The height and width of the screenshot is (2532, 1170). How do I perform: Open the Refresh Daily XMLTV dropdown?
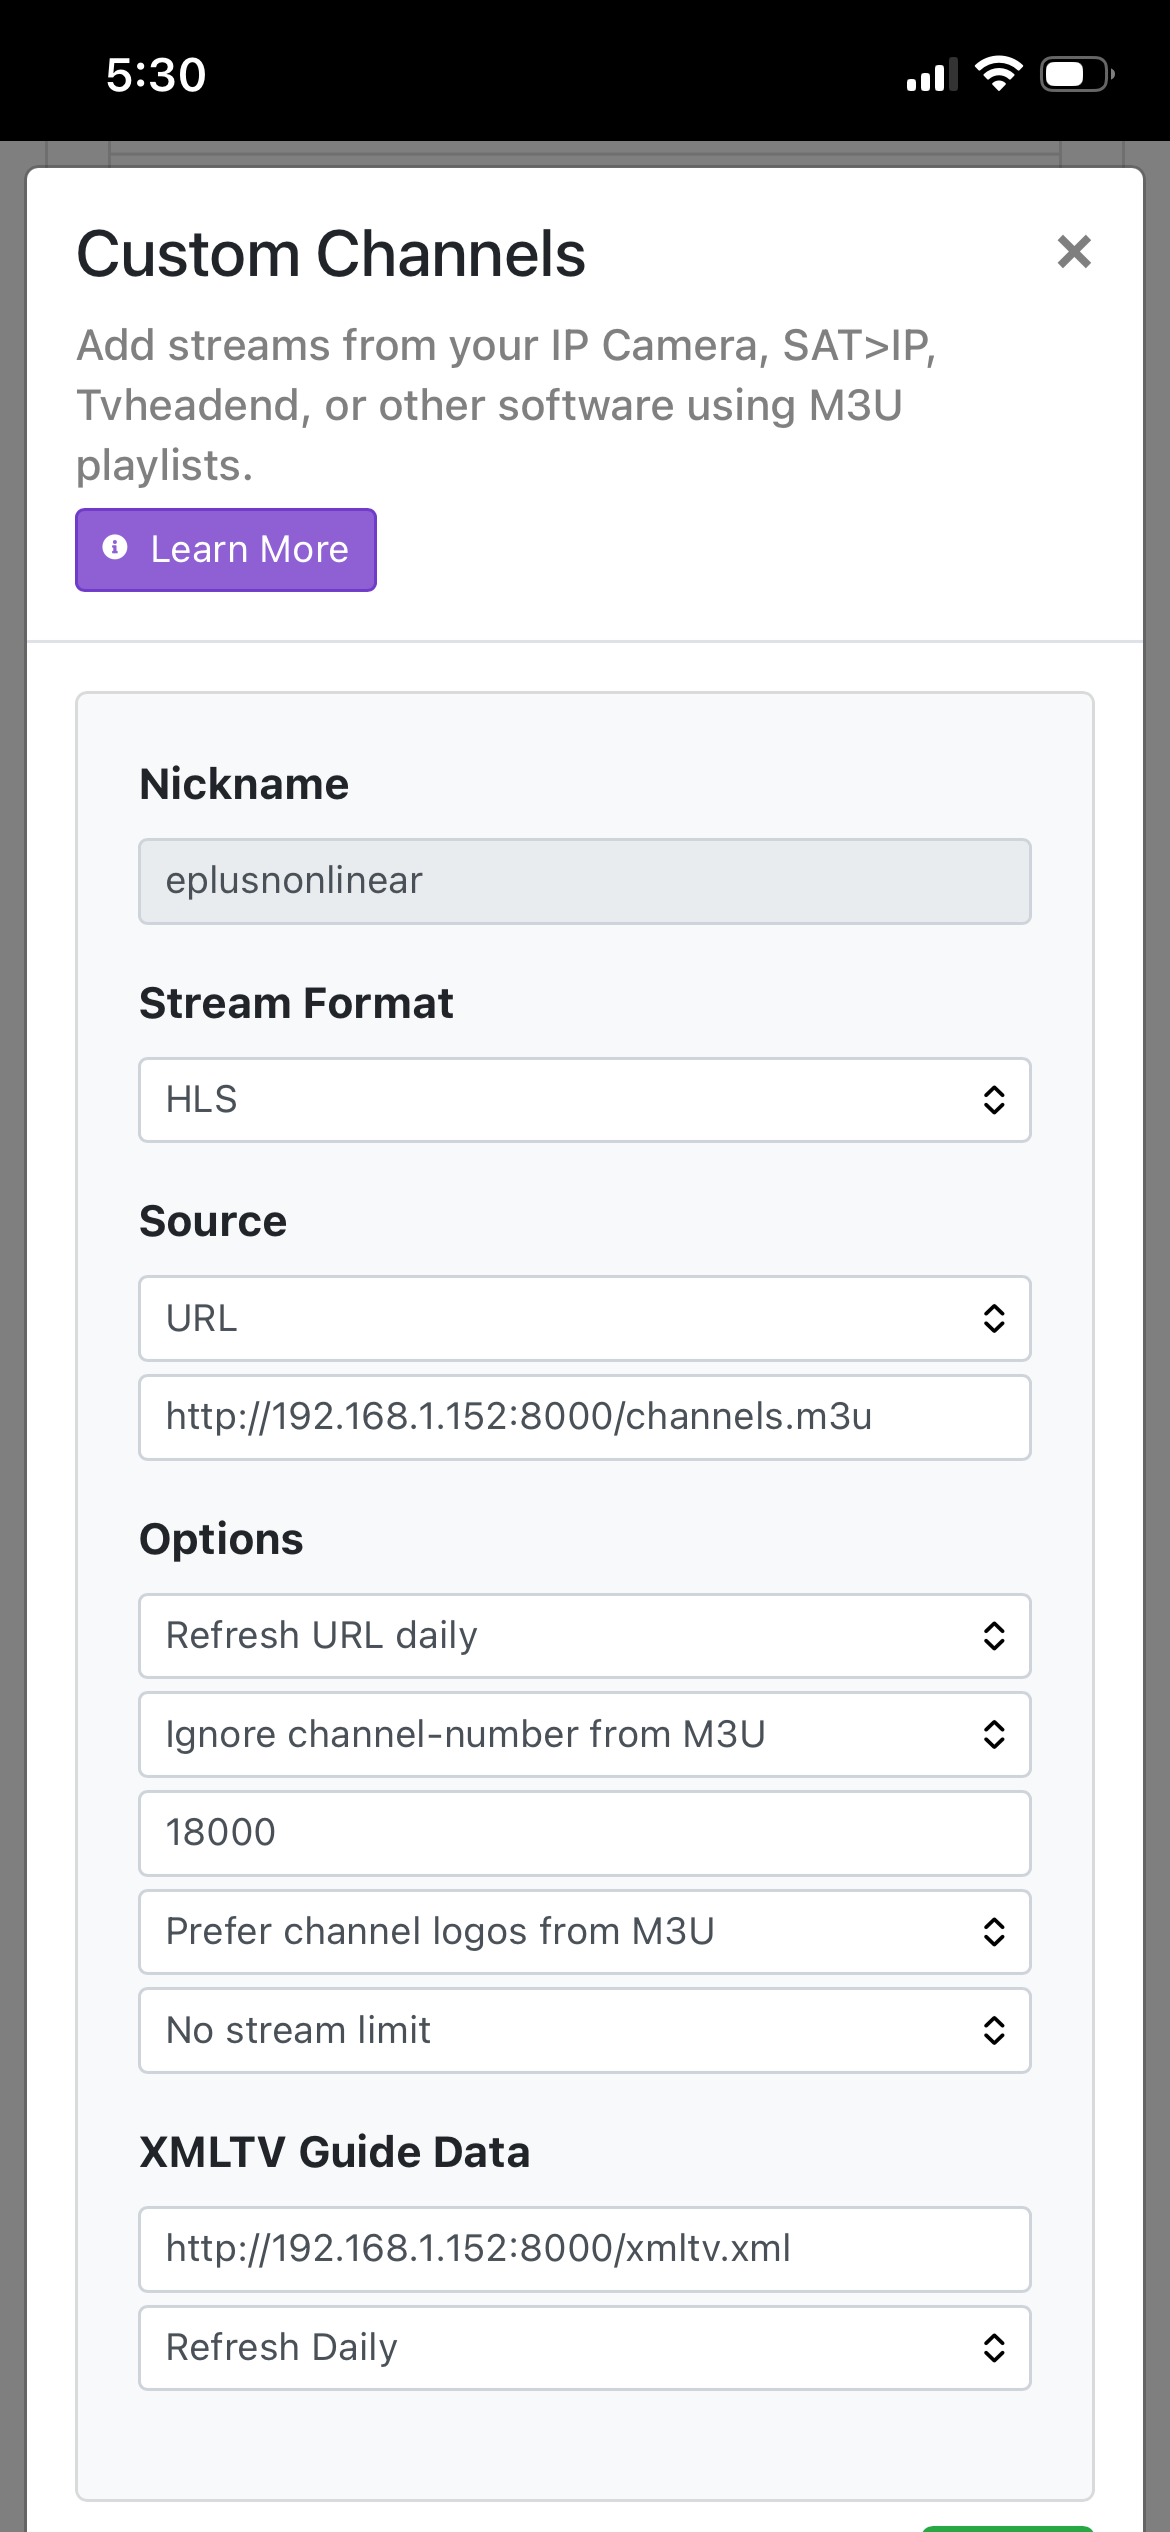[x=584, y=2348]
